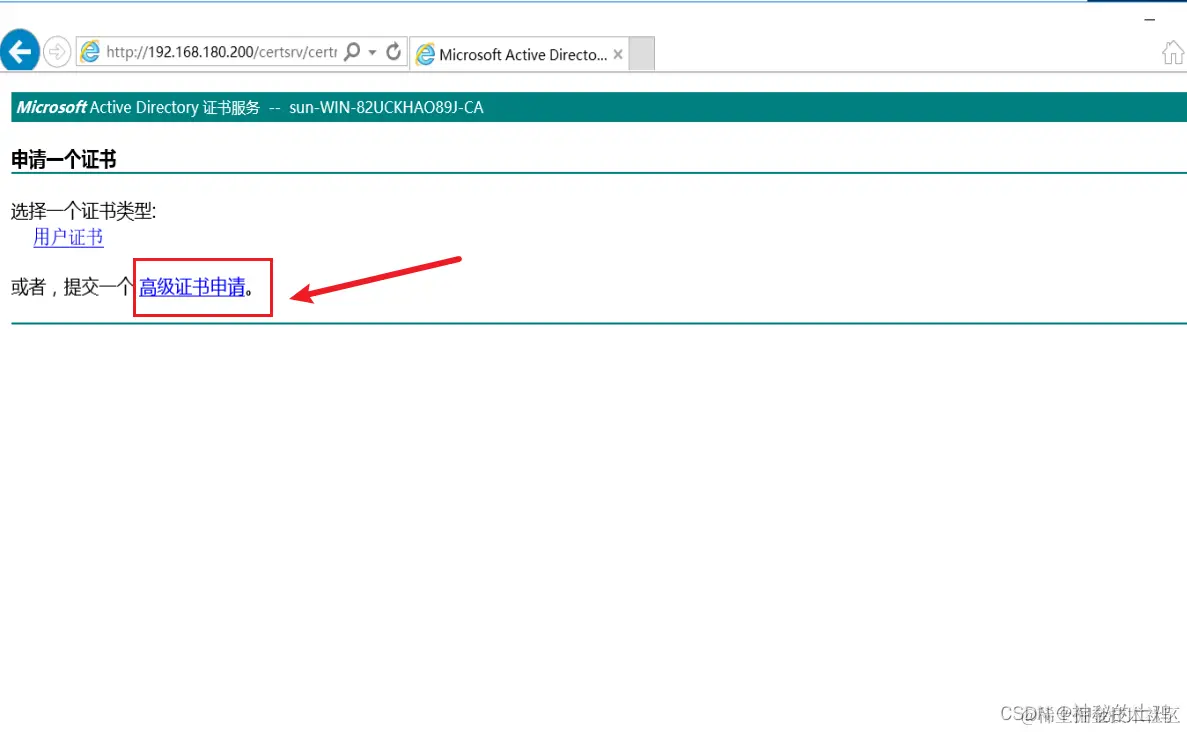The width and height of the screenshot is (1187, 732).
Task: Select the Microsoft Active Directory tab
Action: coord(519,54)
